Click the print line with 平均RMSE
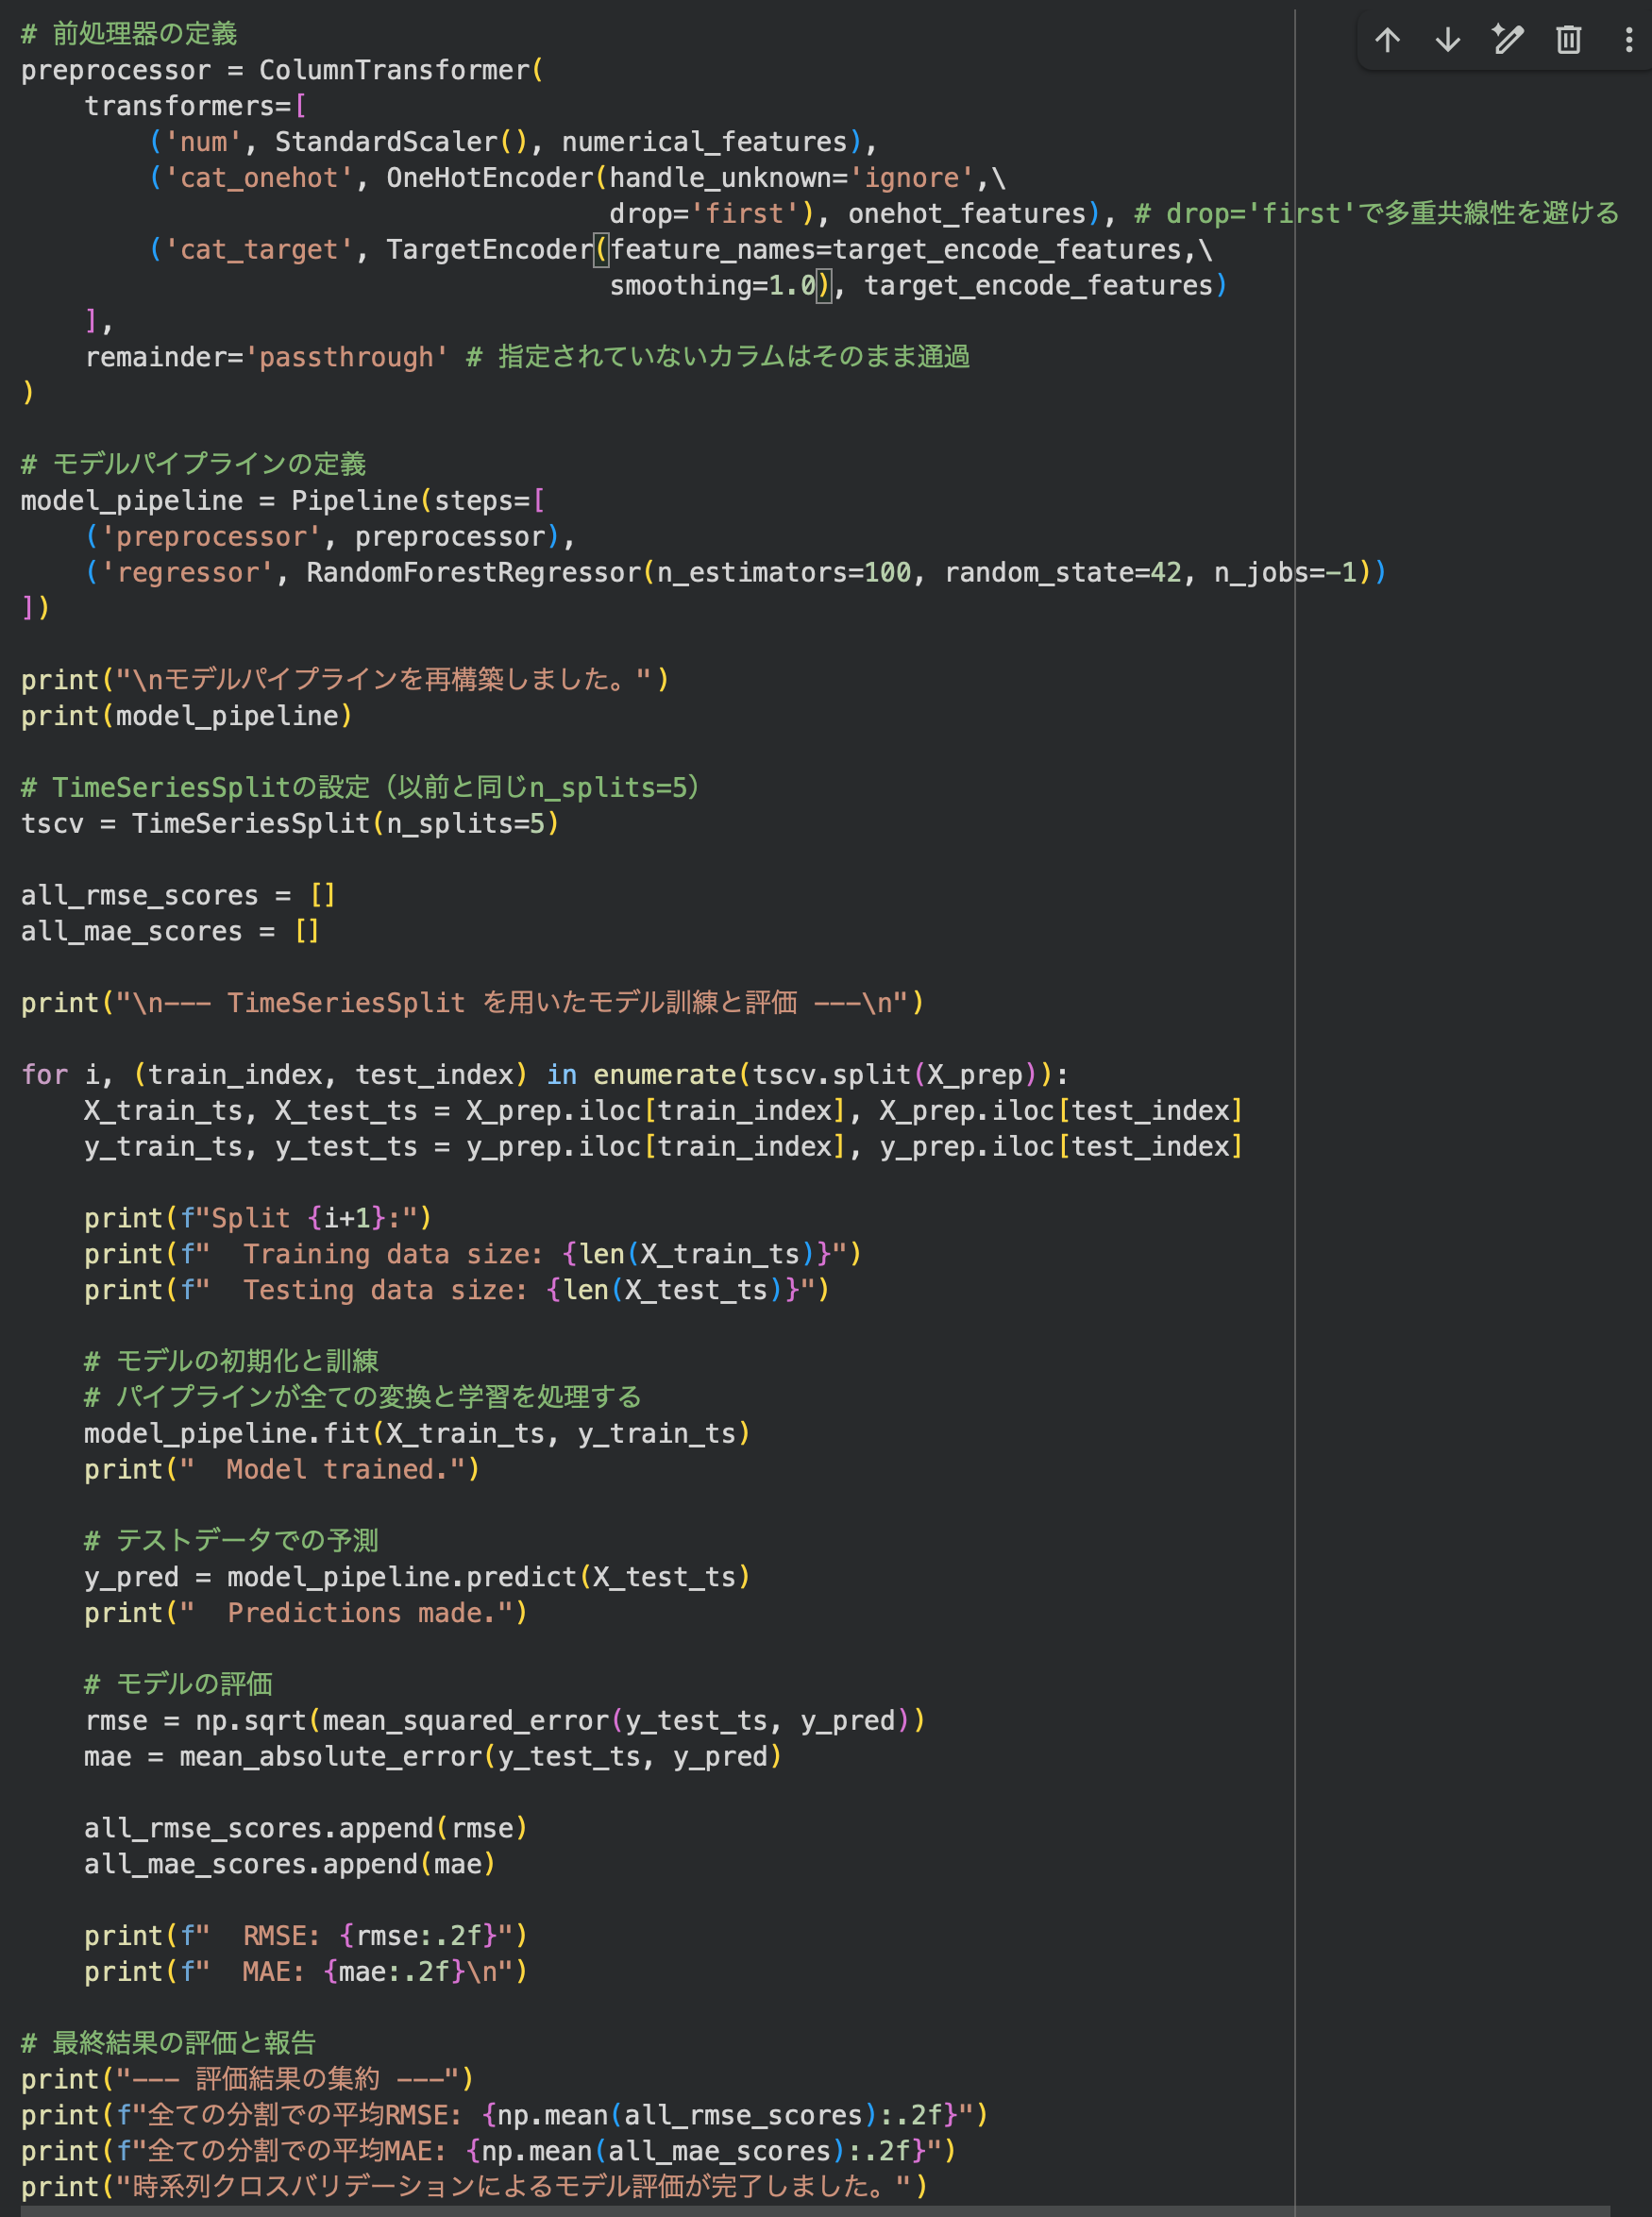This screenshot has width=1652, height=2217. click(505, 2115)
